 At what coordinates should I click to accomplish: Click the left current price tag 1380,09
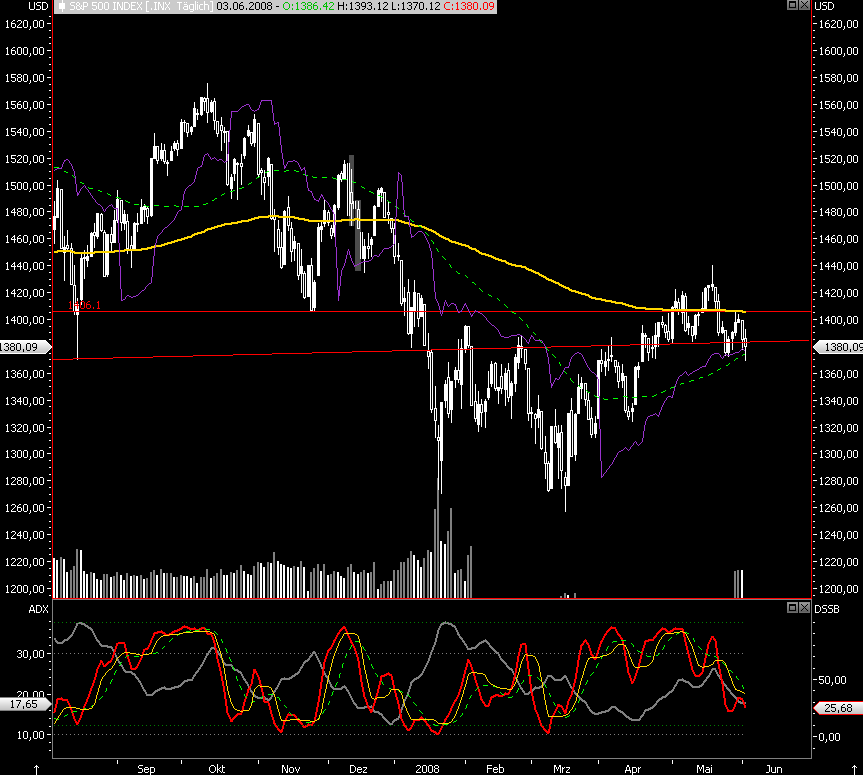point(23,347)
